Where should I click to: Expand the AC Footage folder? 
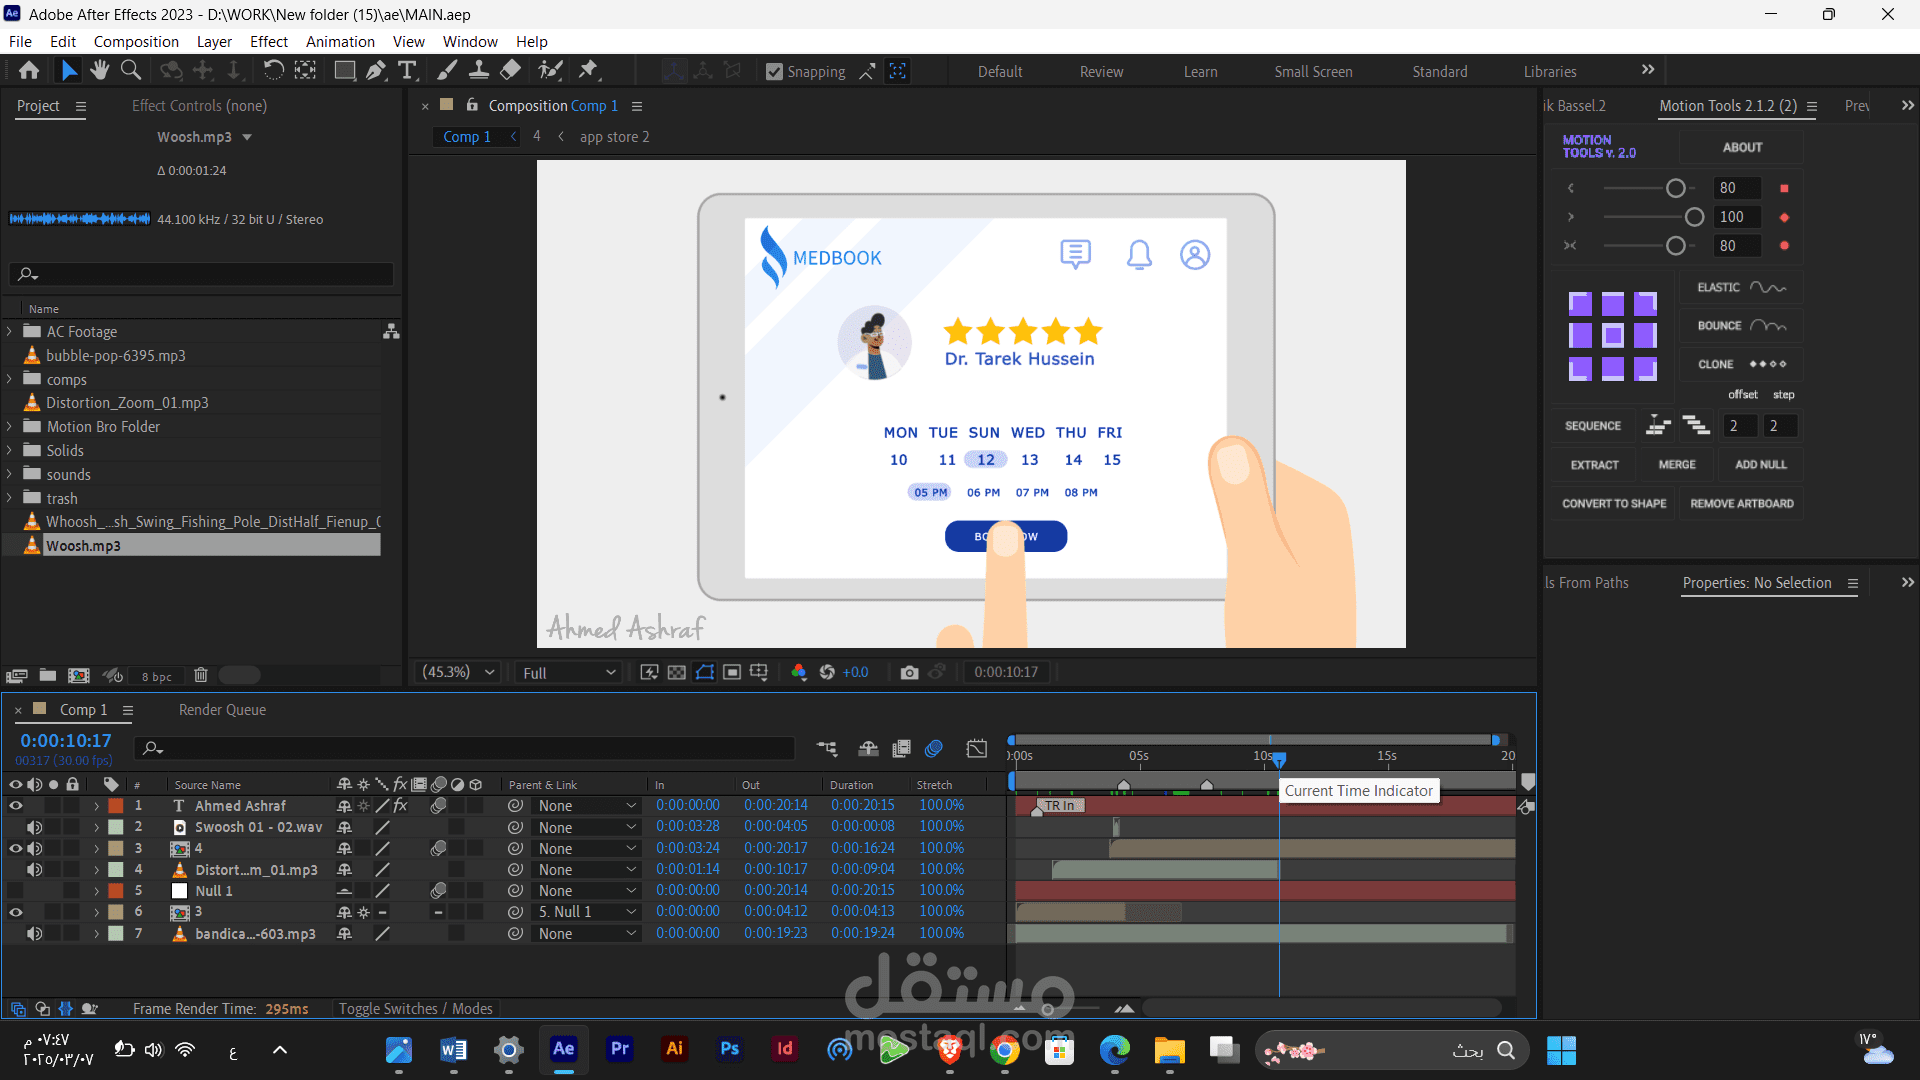tap(10, 331)
